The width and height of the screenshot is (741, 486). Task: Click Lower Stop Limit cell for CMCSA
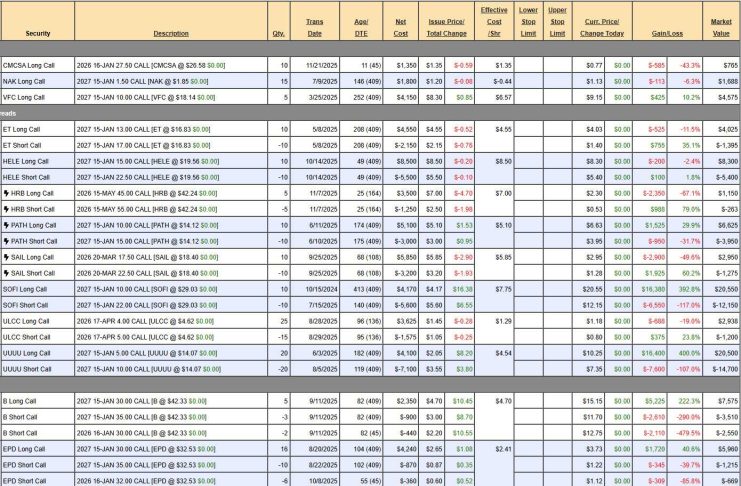[528, 64]
